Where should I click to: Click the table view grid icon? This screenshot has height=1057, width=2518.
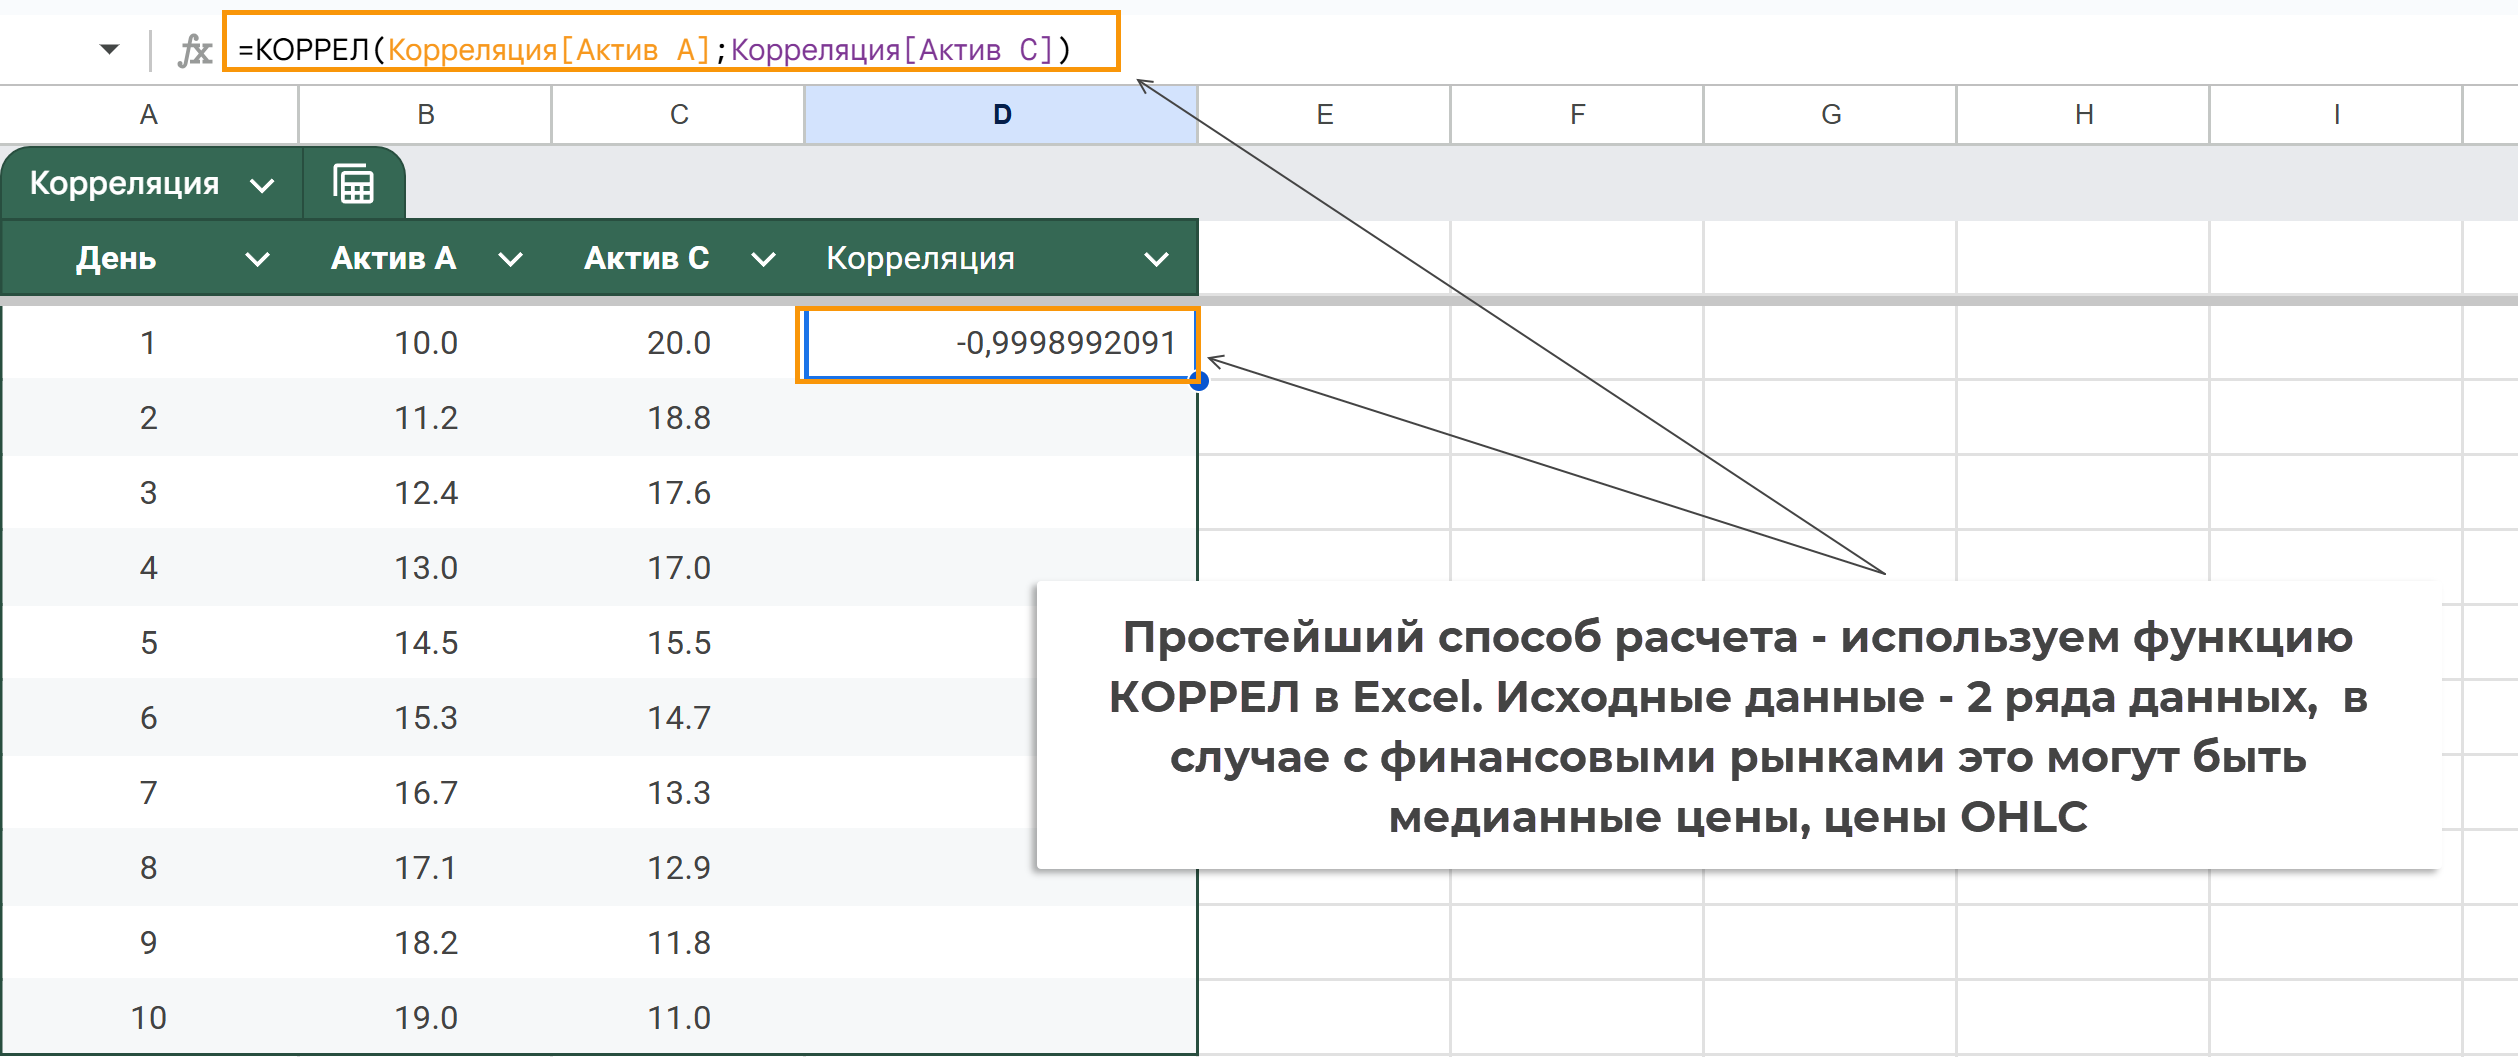[x=353, y=184]
